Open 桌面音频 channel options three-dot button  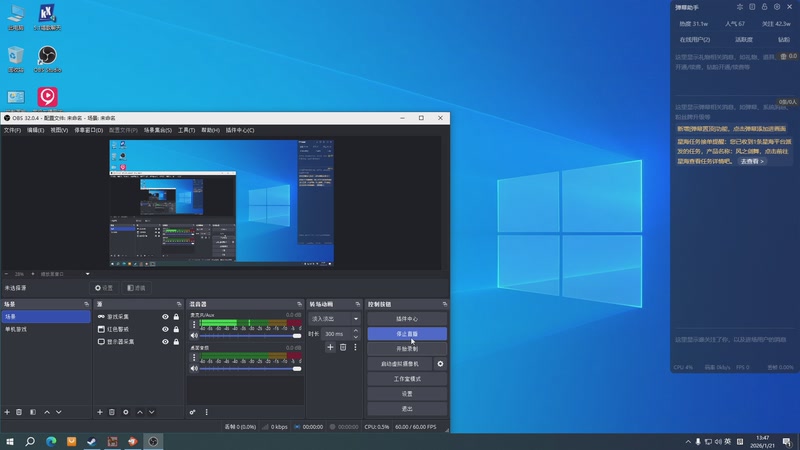tap(194, 357)
